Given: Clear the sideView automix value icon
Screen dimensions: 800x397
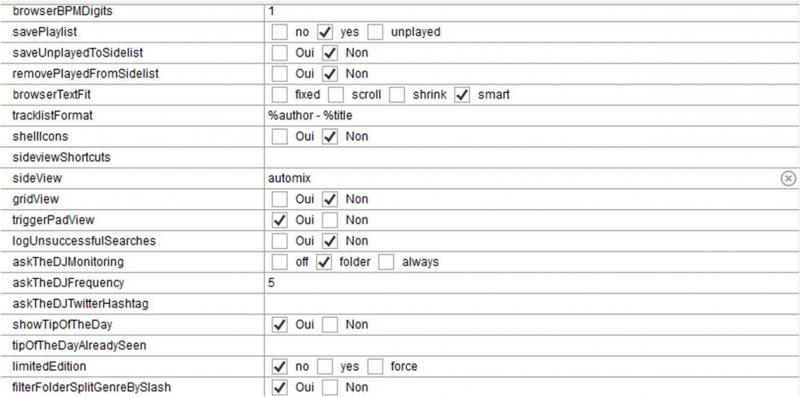Looking at the screenshot, I should 788,178.
